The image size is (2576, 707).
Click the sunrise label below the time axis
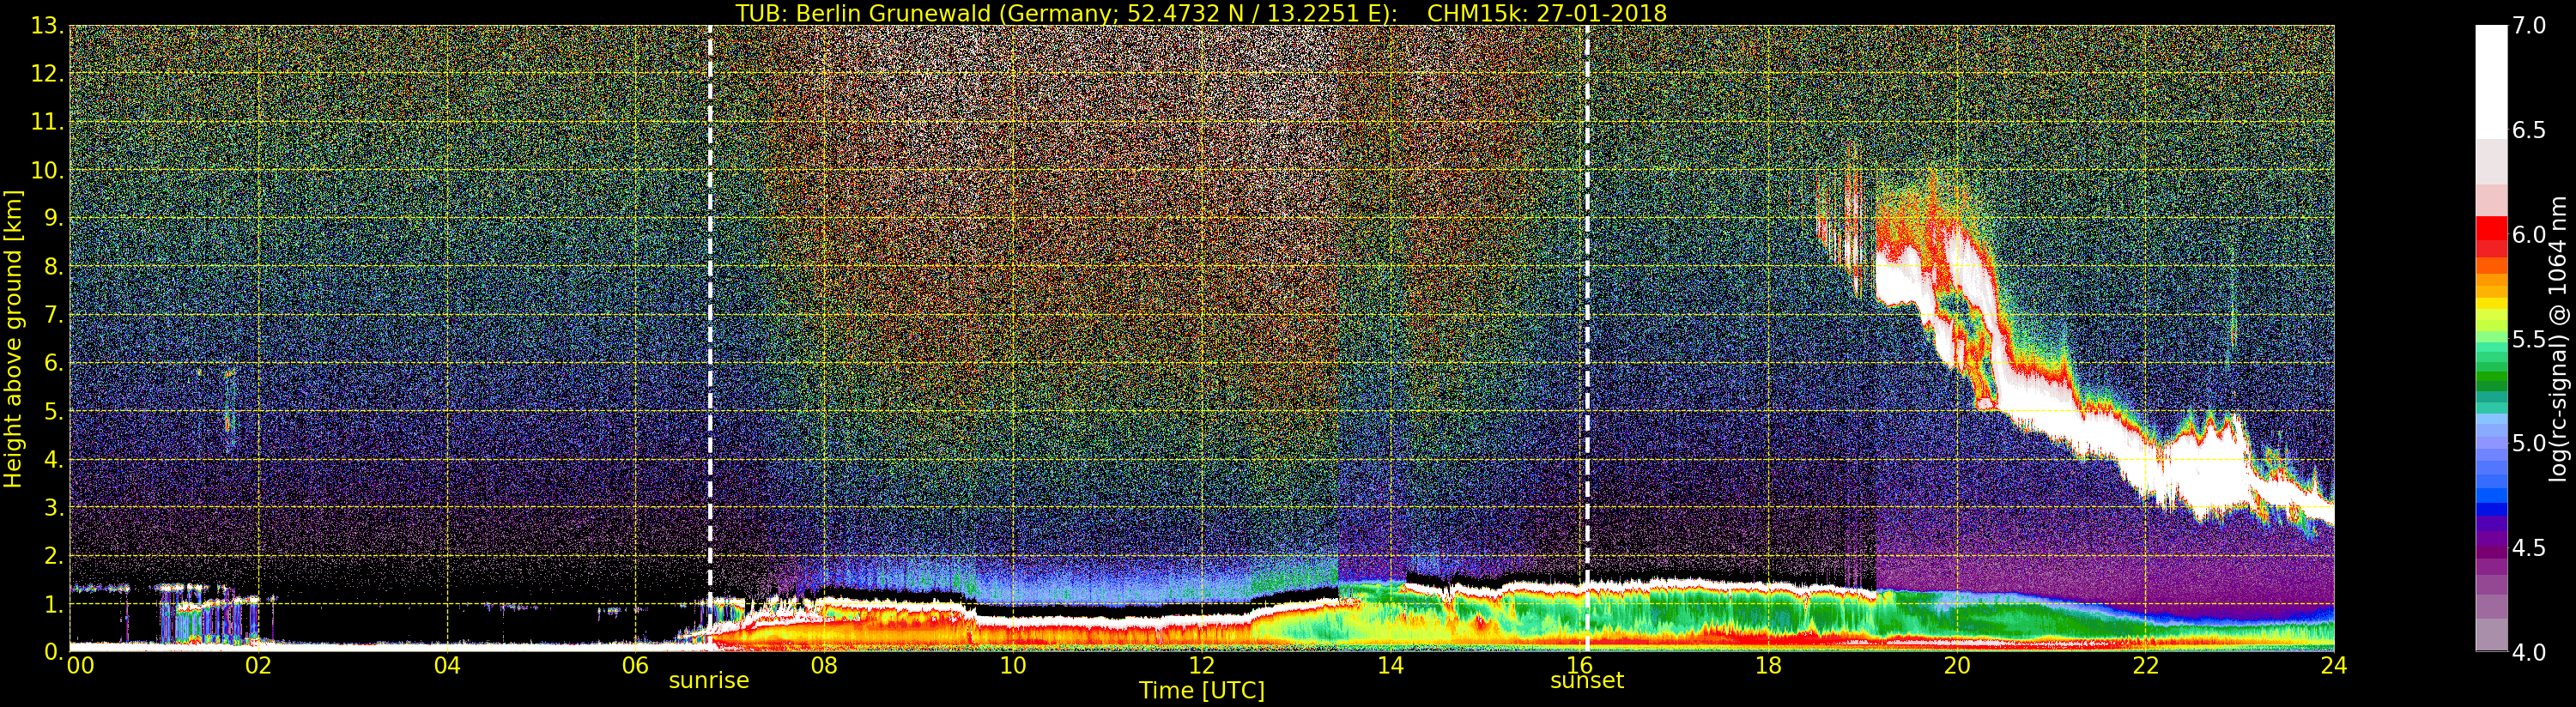pyautogui.click(x=708, y=681)
